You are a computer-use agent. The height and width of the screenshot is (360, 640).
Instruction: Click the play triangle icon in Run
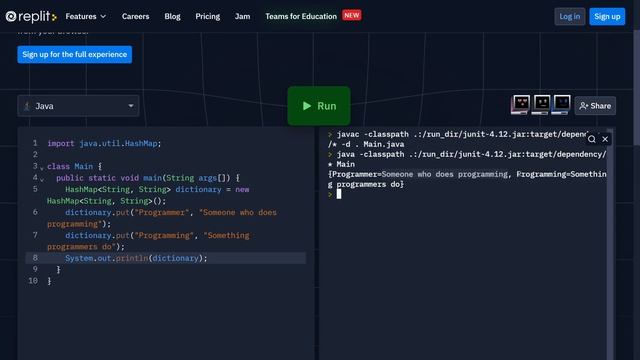tap(307, 106)
